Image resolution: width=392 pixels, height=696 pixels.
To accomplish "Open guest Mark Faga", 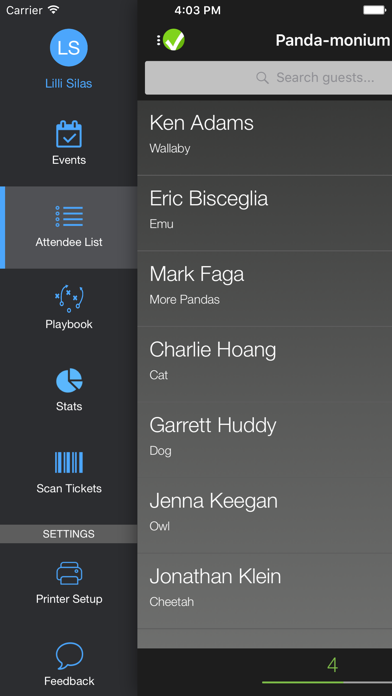I will point(265,289).
